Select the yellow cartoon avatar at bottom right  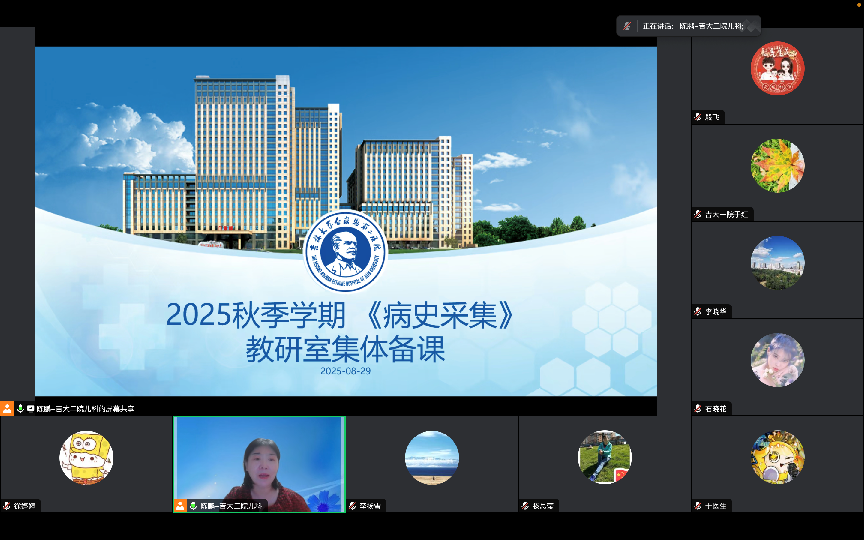coord(777,457)
